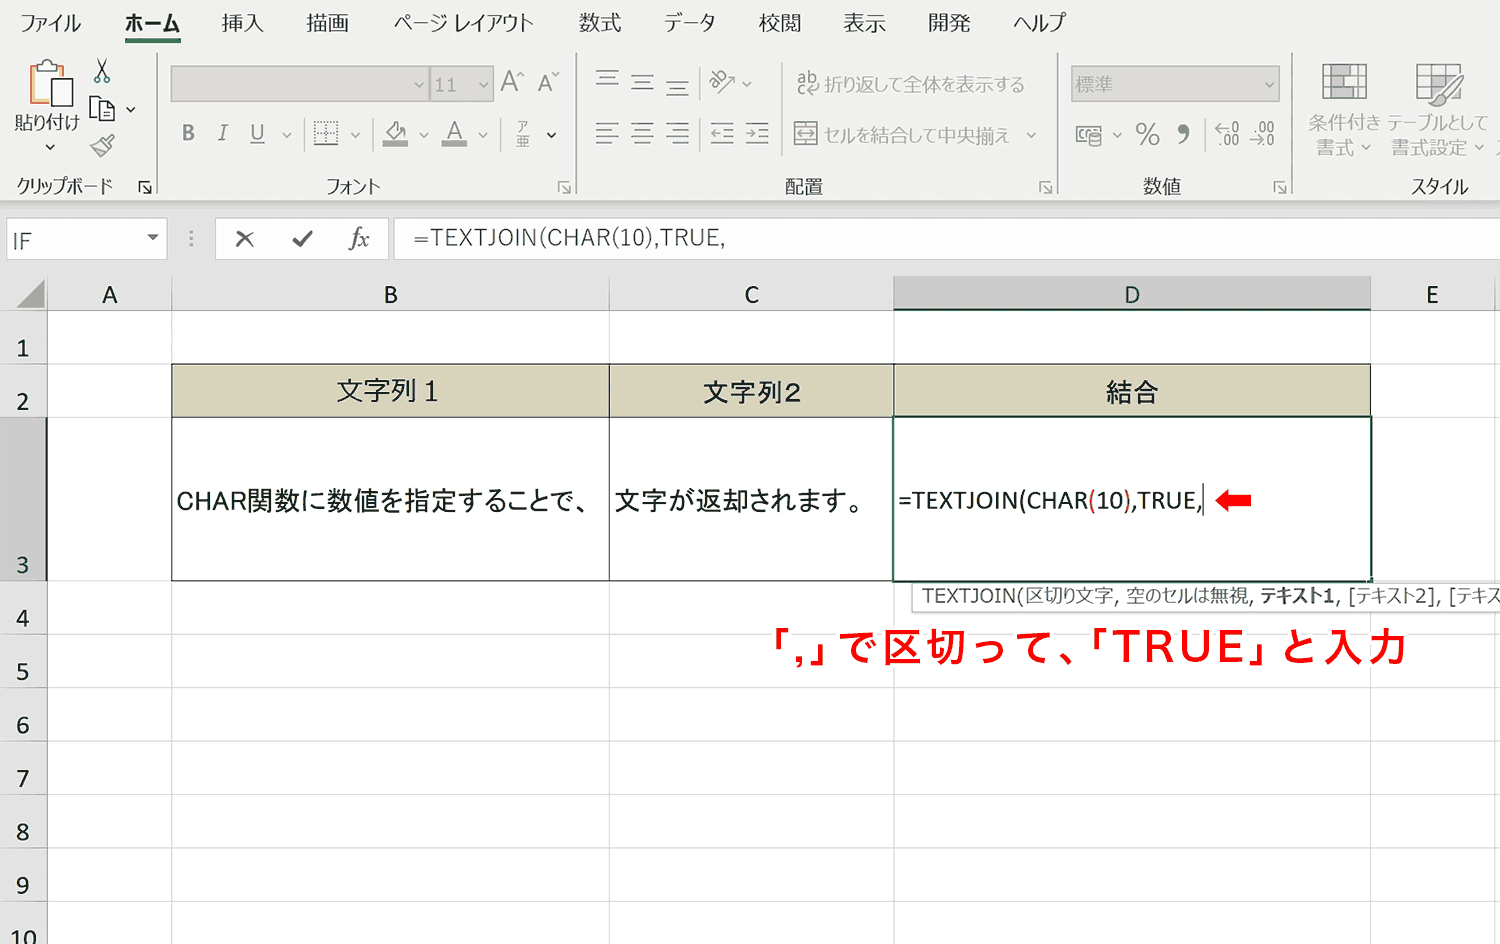Open the 配置 dialog launcher

(1045, 187)
